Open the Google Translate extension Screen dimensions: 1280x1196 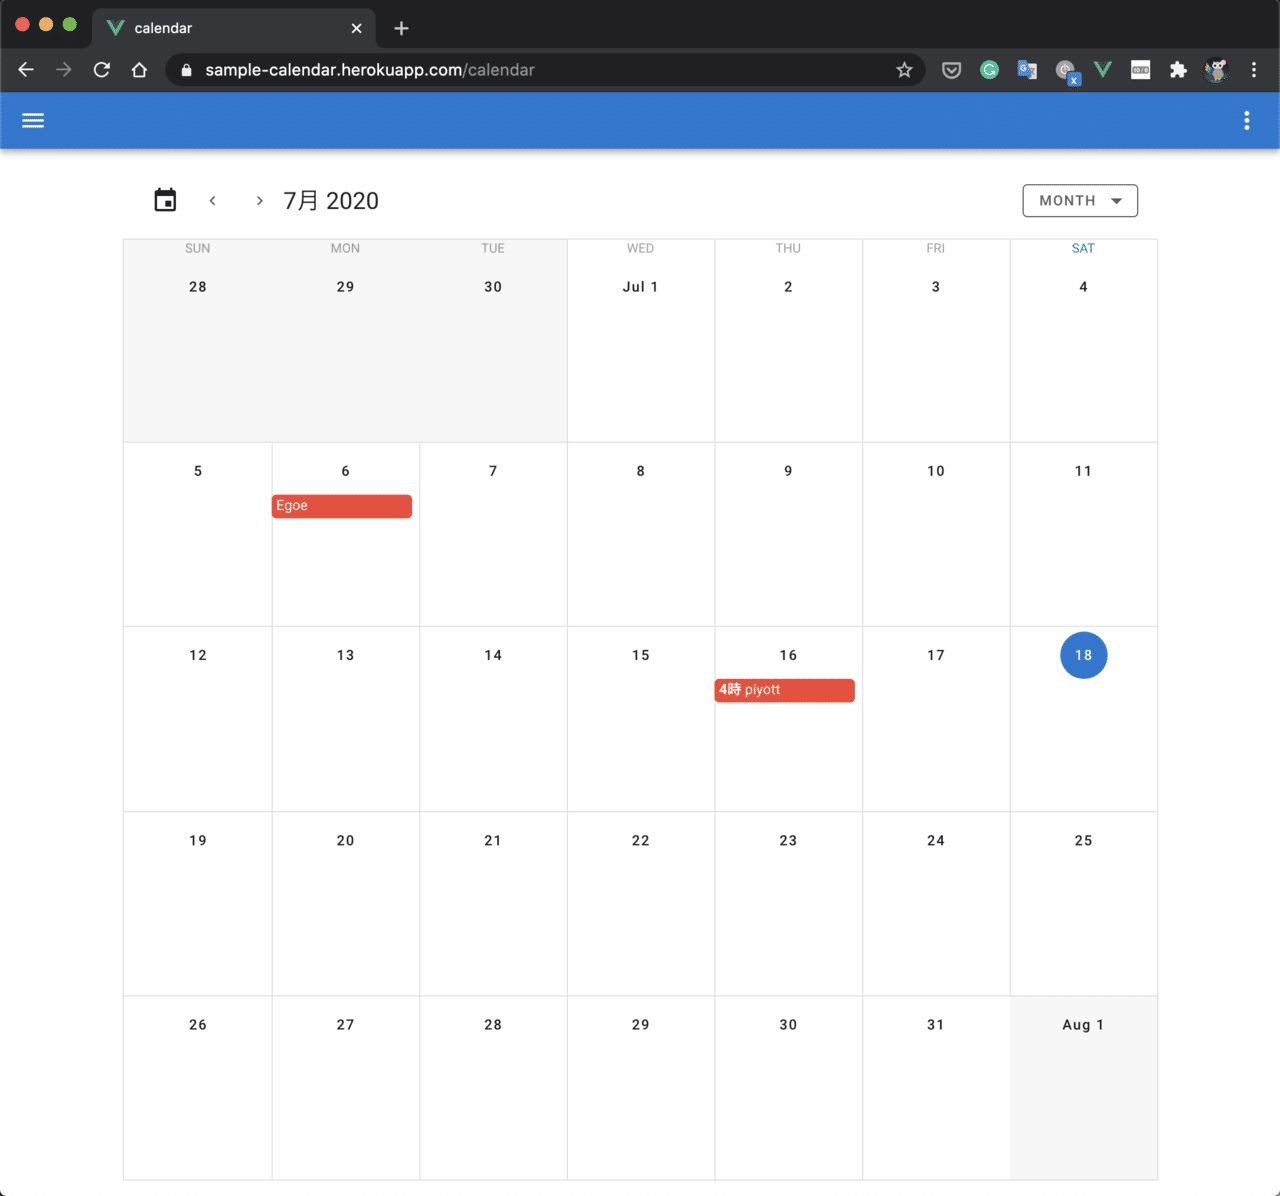[x=1027, y=70]
